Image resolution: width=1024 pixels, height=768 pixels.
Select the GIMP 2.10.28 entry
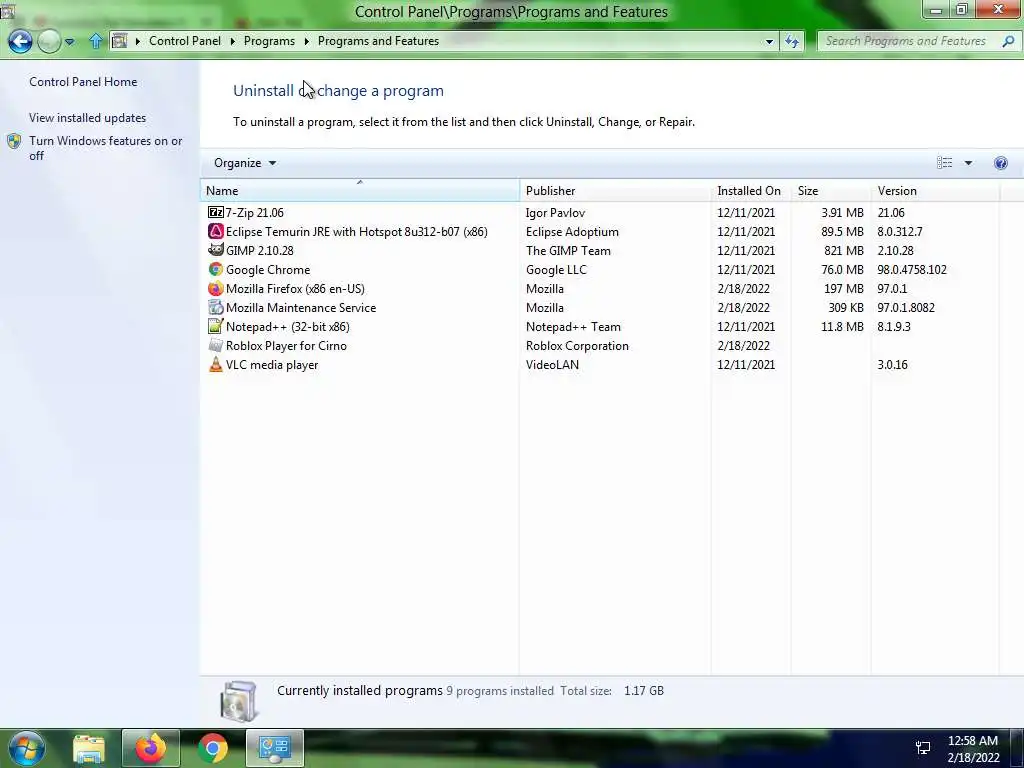(259, 251)
